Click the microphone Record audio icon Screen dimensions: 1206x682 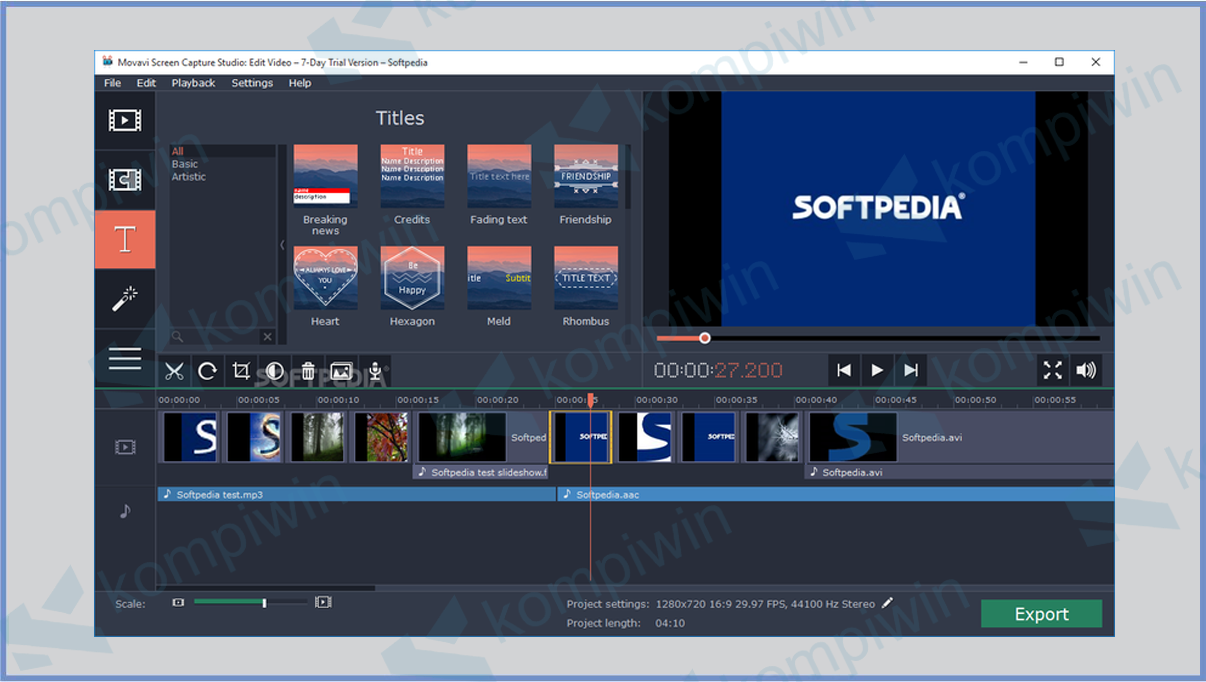coord(375,371)
